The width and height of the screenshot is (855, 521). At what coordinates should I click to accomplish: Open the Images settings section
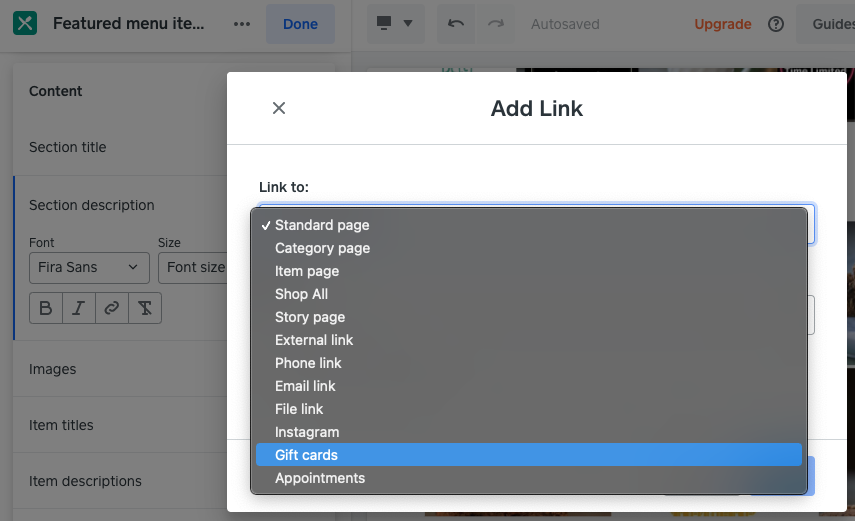[53, 369]
